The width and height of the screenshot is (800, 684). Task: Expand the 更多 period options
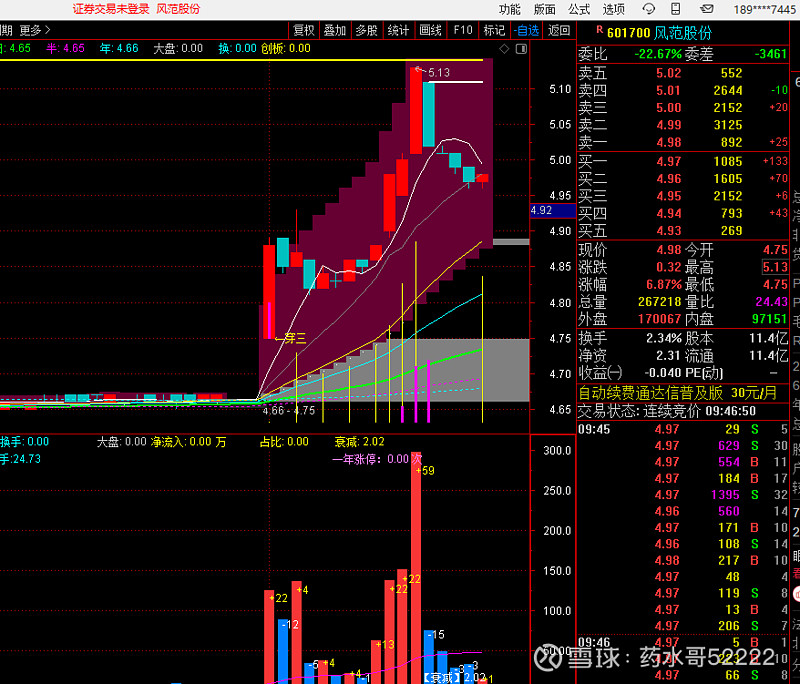coord(35,31)
